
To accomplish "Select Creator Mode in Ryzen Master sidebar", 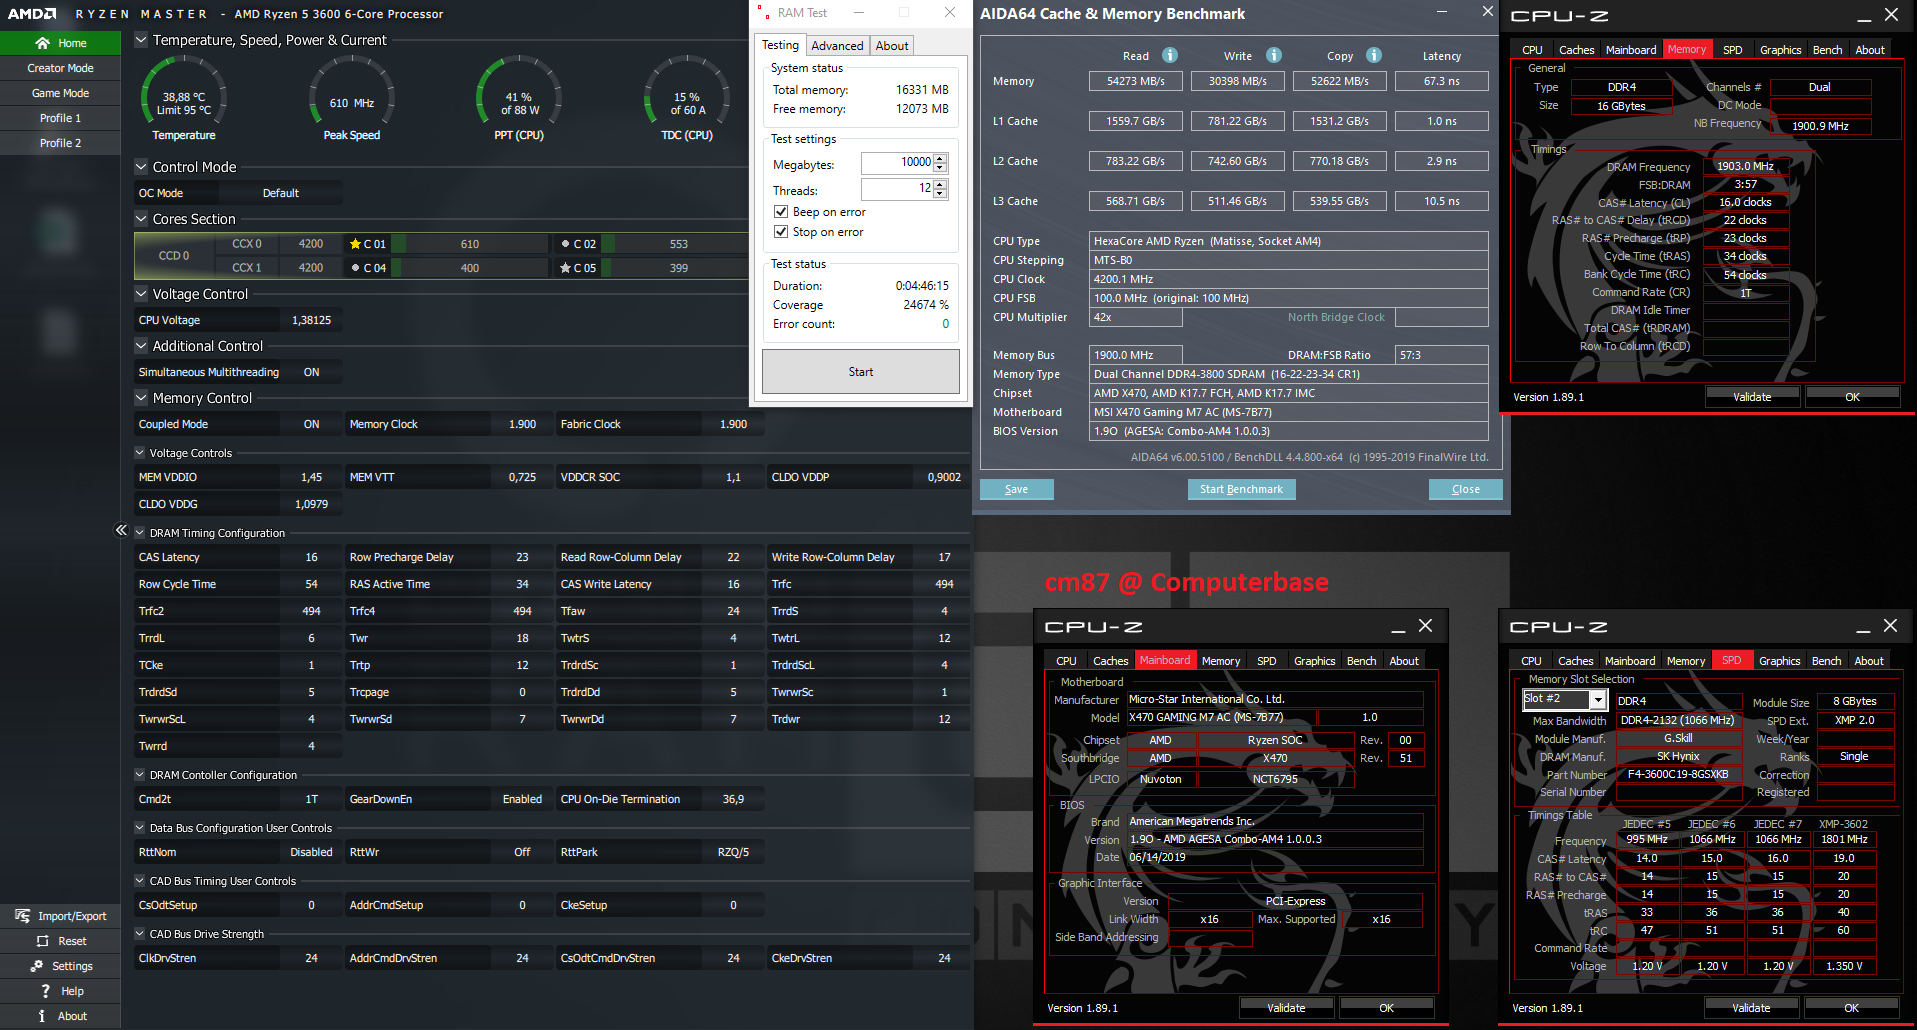I will click(x=60, y=68).
